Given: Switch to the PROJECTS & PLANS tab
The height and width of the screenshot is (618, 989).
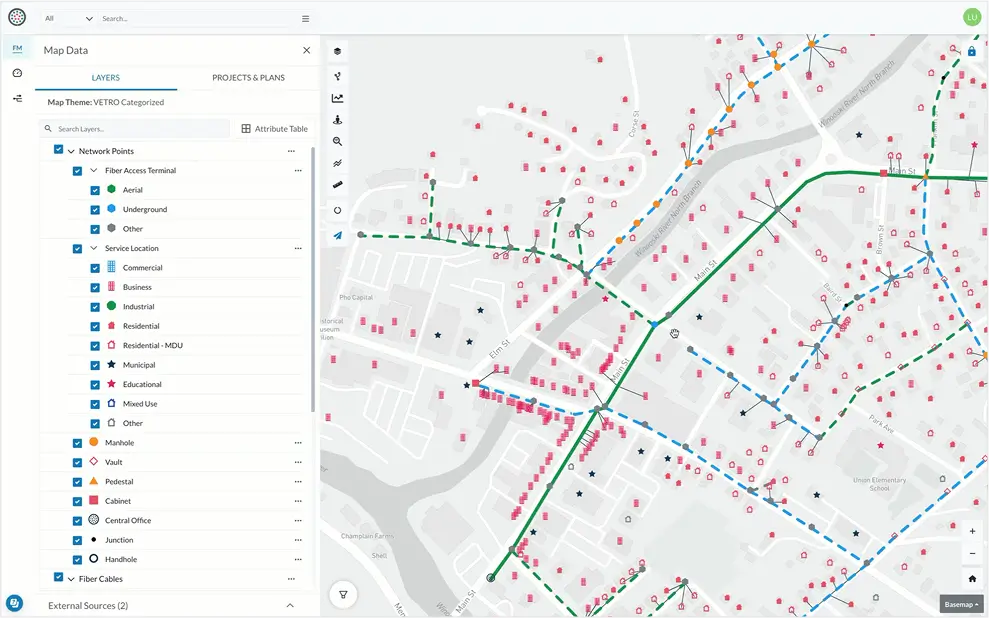Looking at the screenshot, I should coord(249,78).
